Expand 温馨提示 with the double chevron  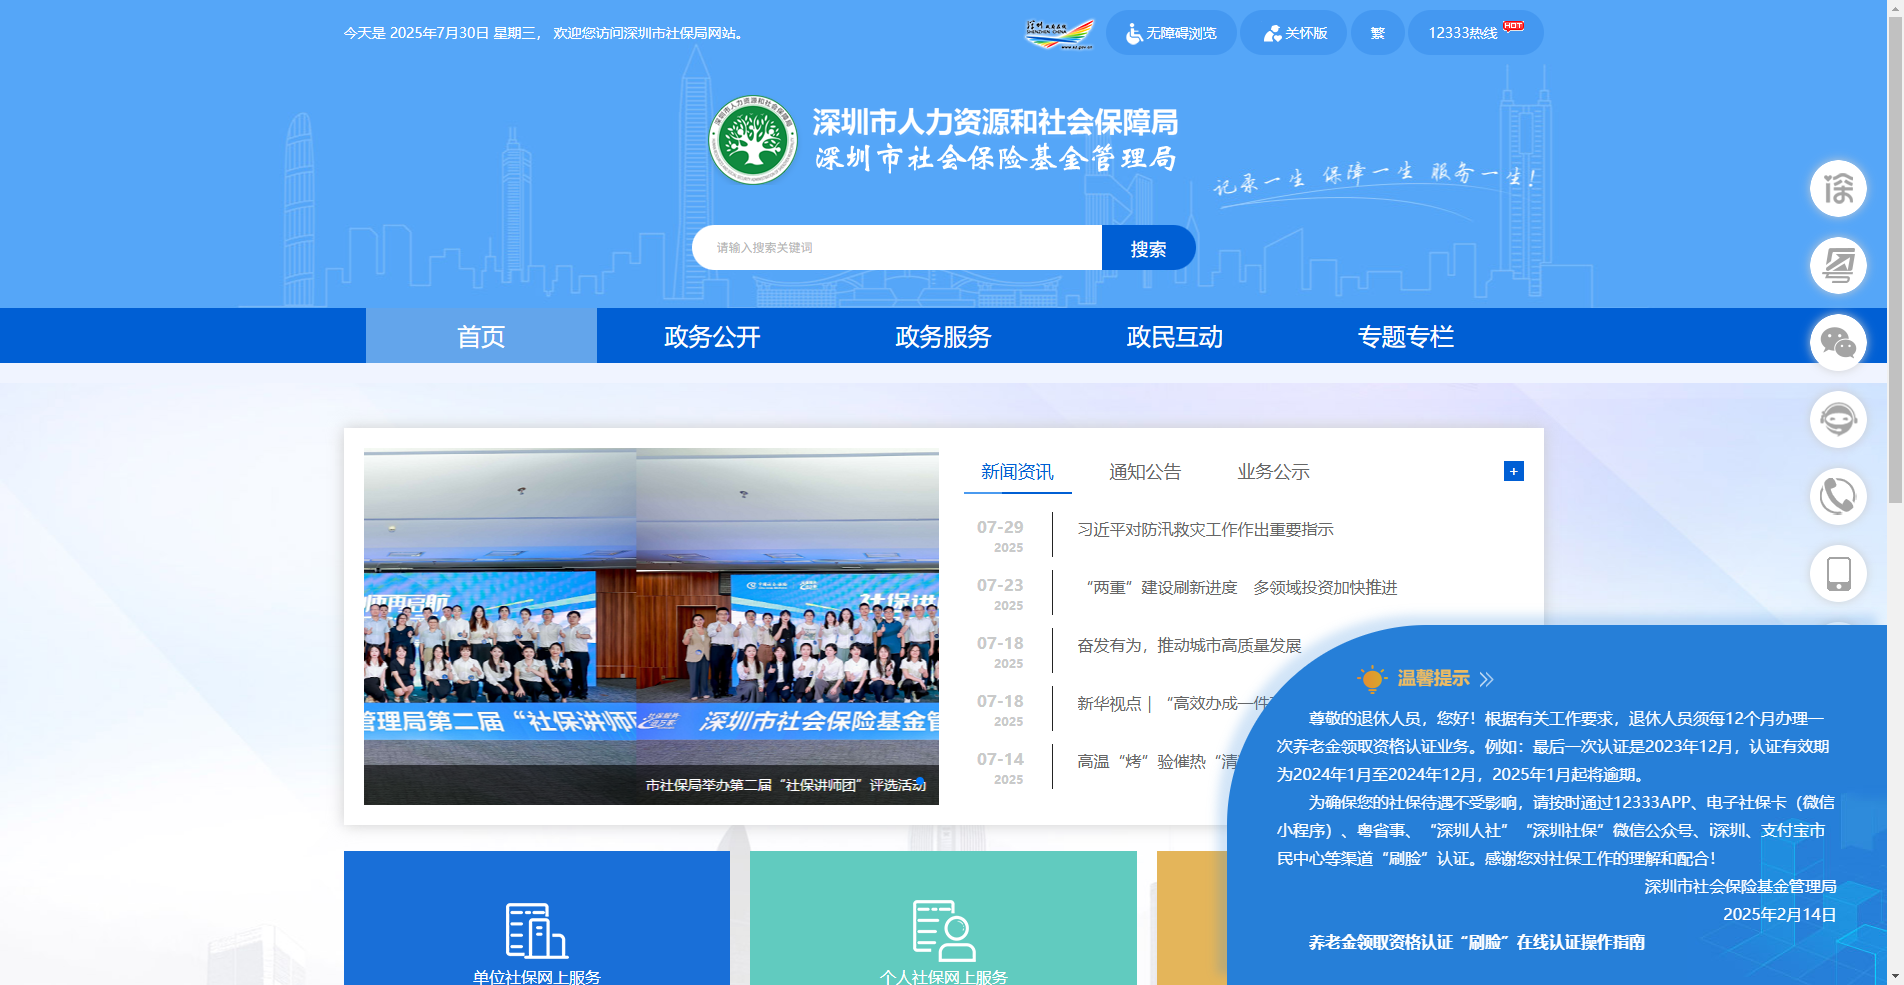(1487, 678)
